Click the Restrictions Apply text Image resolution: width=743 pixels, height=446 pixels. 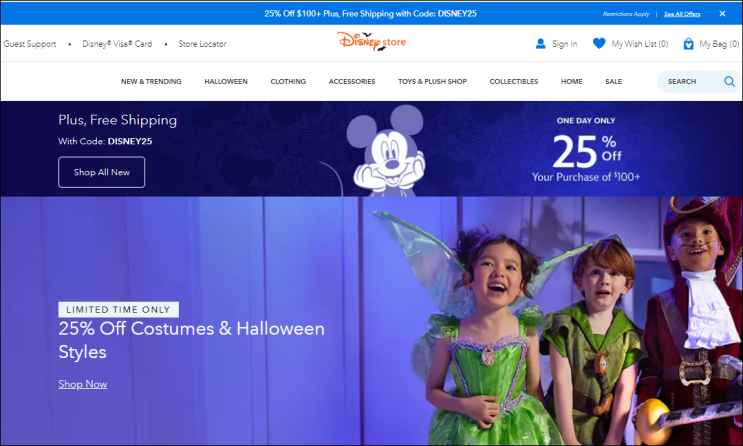[626, 14]
